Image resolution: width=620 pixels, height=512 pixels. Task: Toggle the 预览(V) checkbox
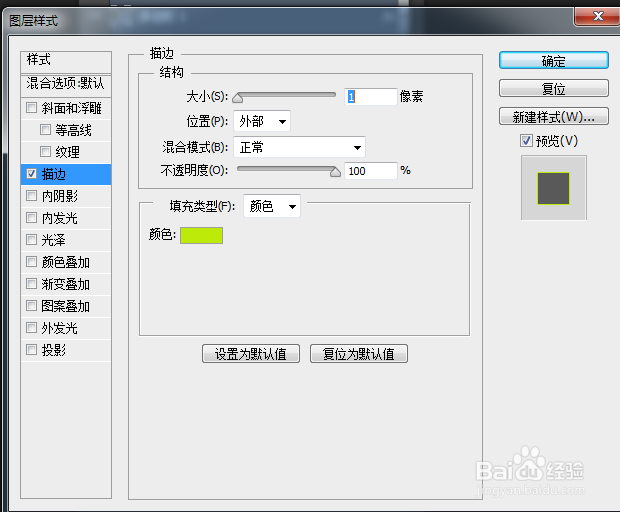[526, 140]
